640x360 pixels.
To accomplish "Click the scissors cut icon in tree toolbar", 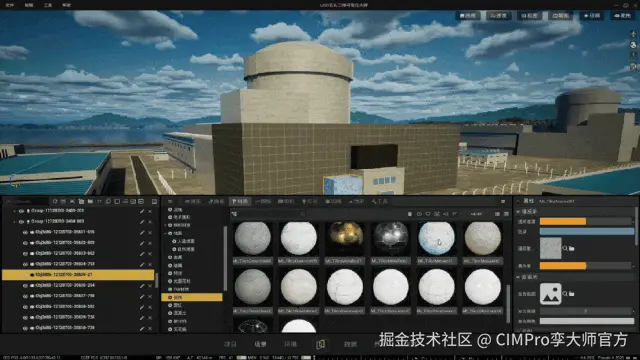I will point(72,201).
